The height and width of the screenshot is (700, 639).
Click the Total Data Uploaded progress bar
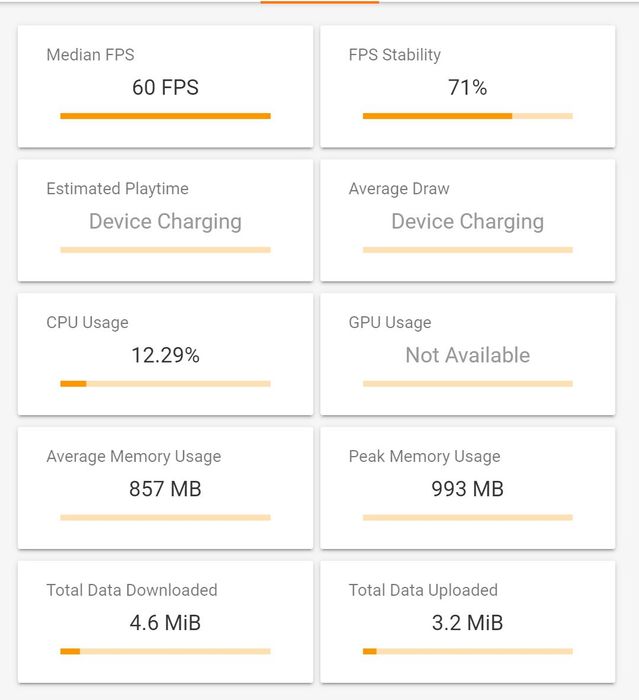coord(468,652)
